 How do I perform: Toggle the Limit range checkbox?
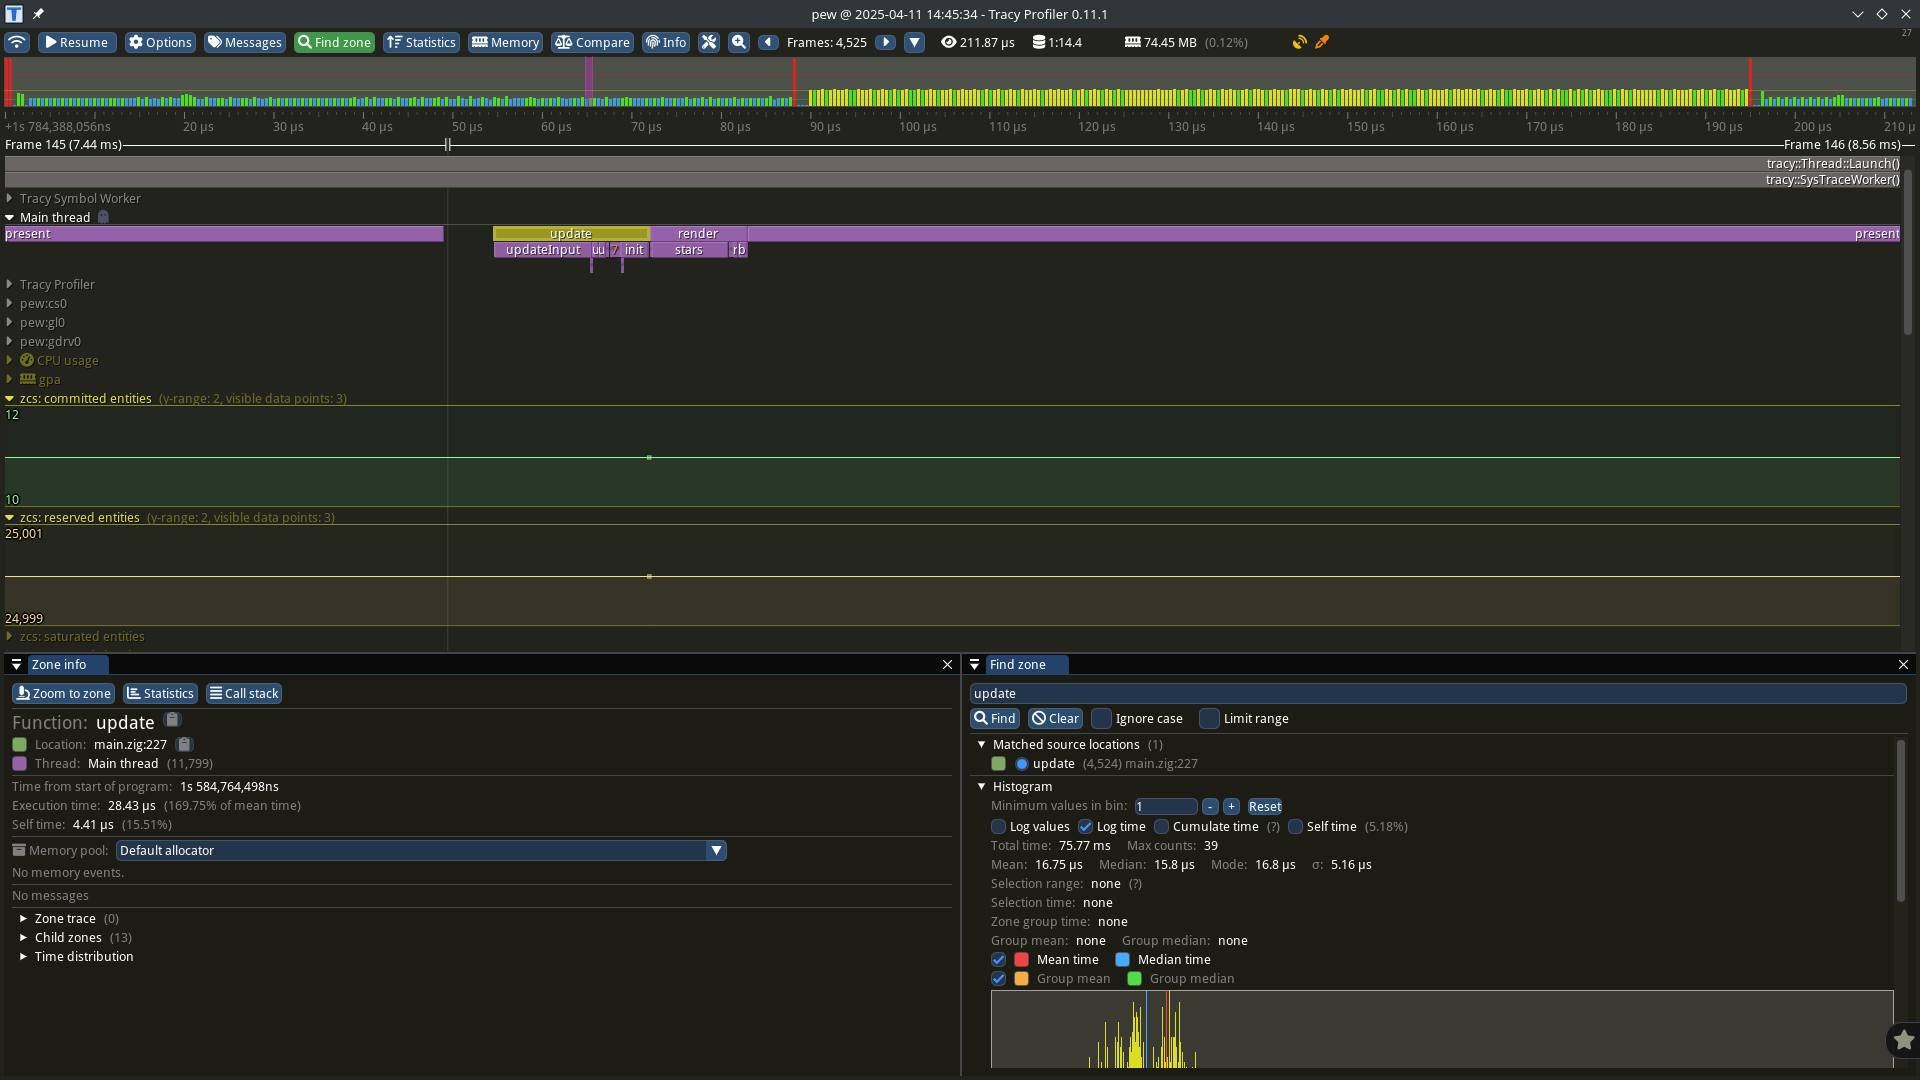coord(1209,718)
